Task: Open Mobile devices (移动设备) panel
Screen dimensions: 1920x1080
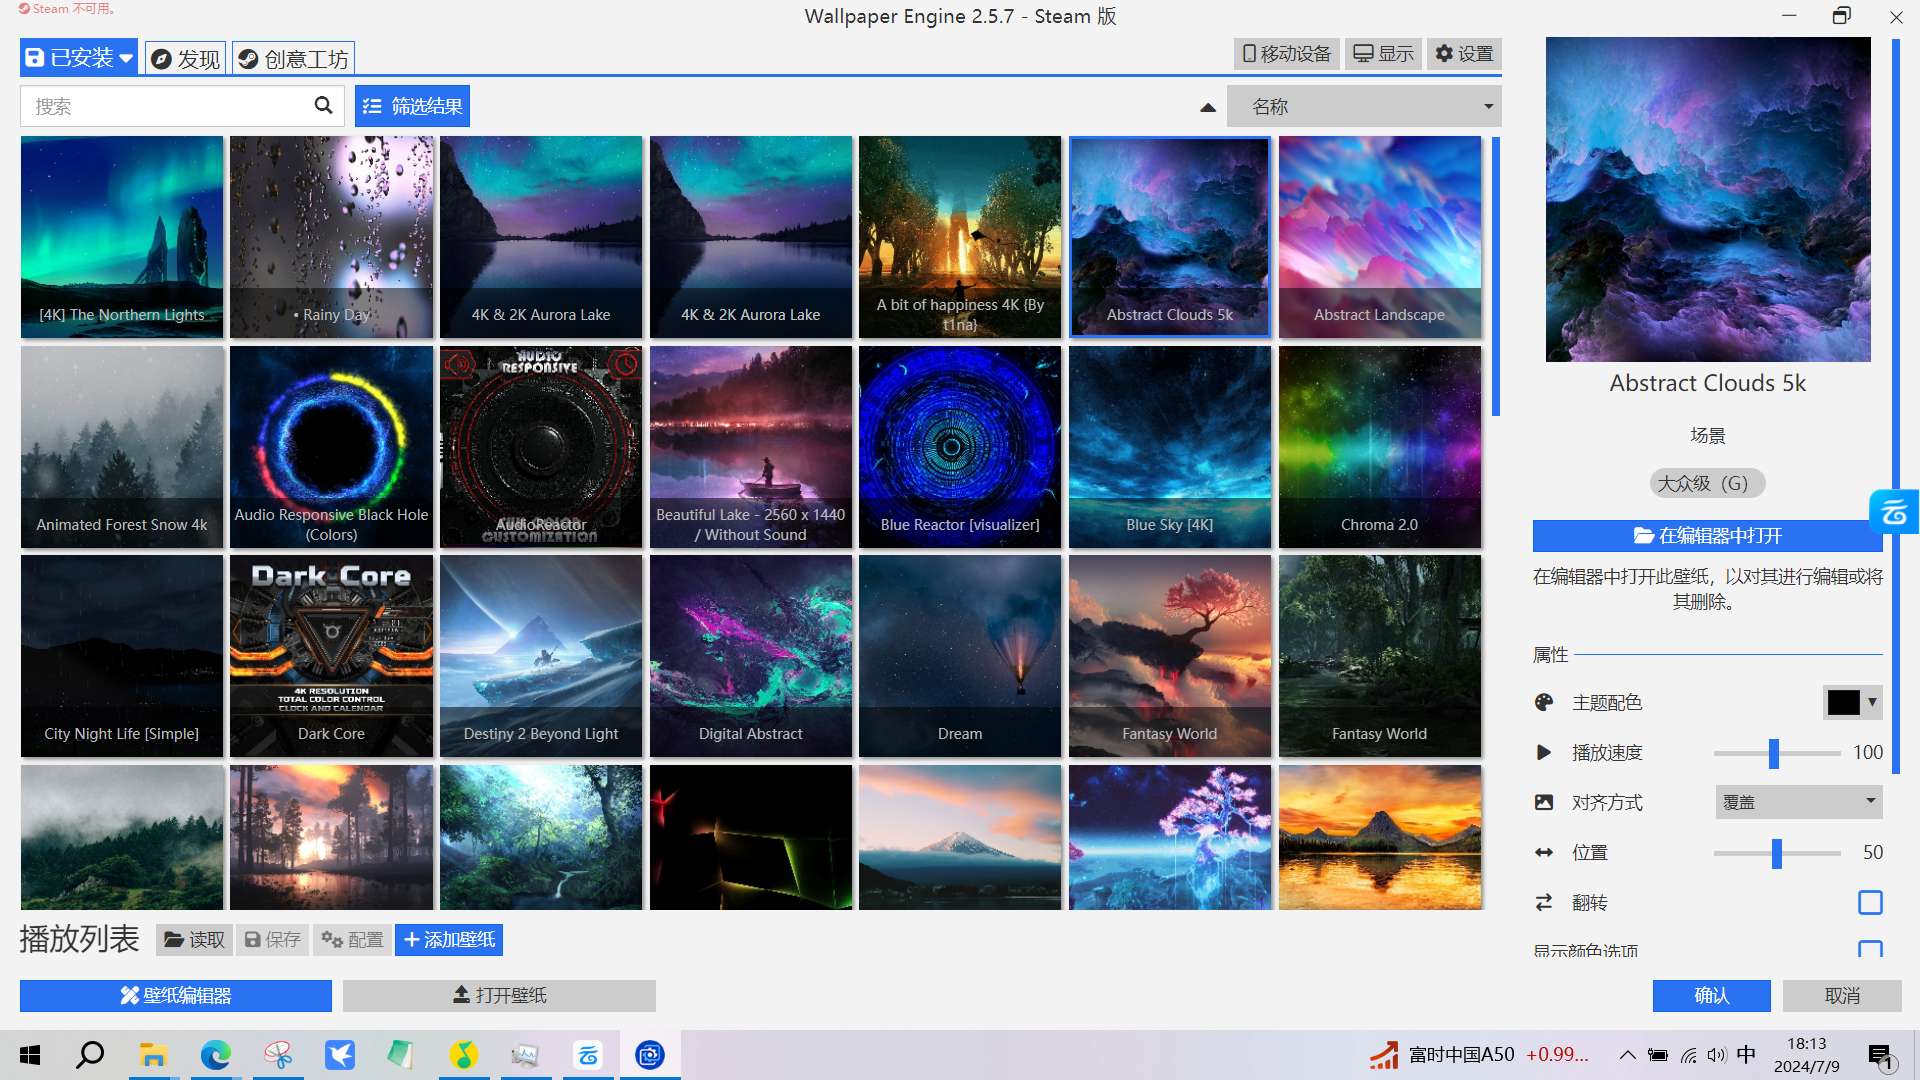Action: 1286,54
